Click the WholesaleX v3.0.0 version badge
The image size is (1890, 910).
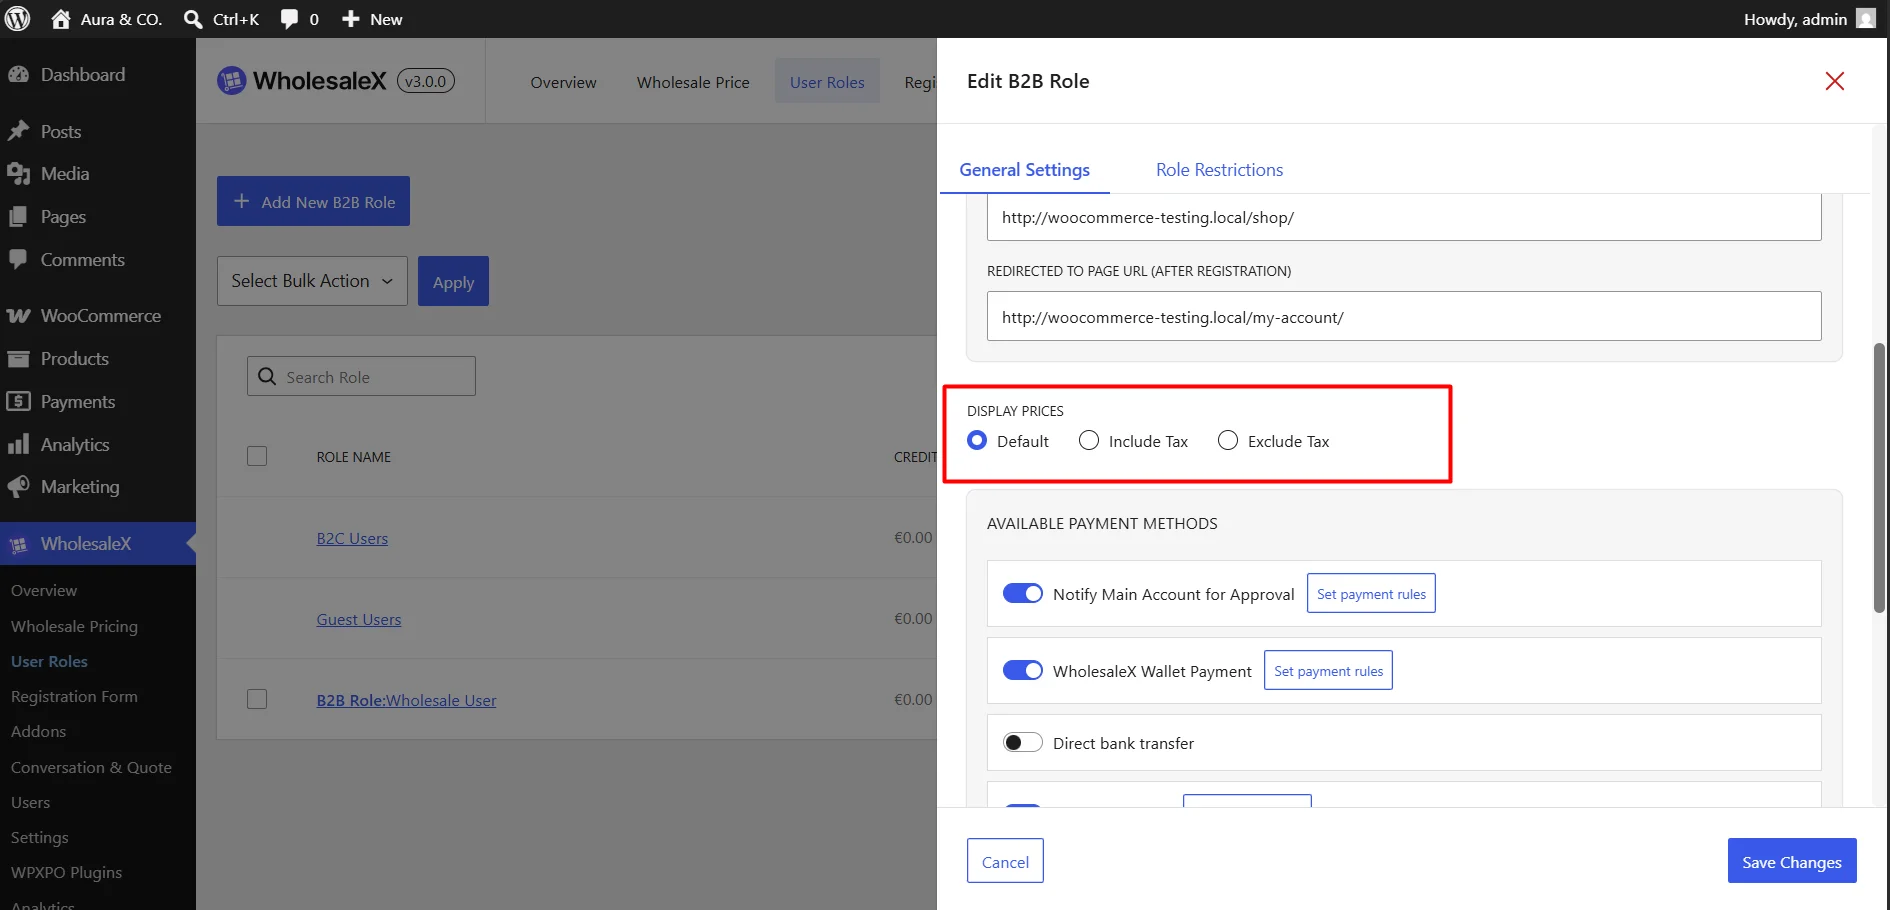(x=426, y=81)
